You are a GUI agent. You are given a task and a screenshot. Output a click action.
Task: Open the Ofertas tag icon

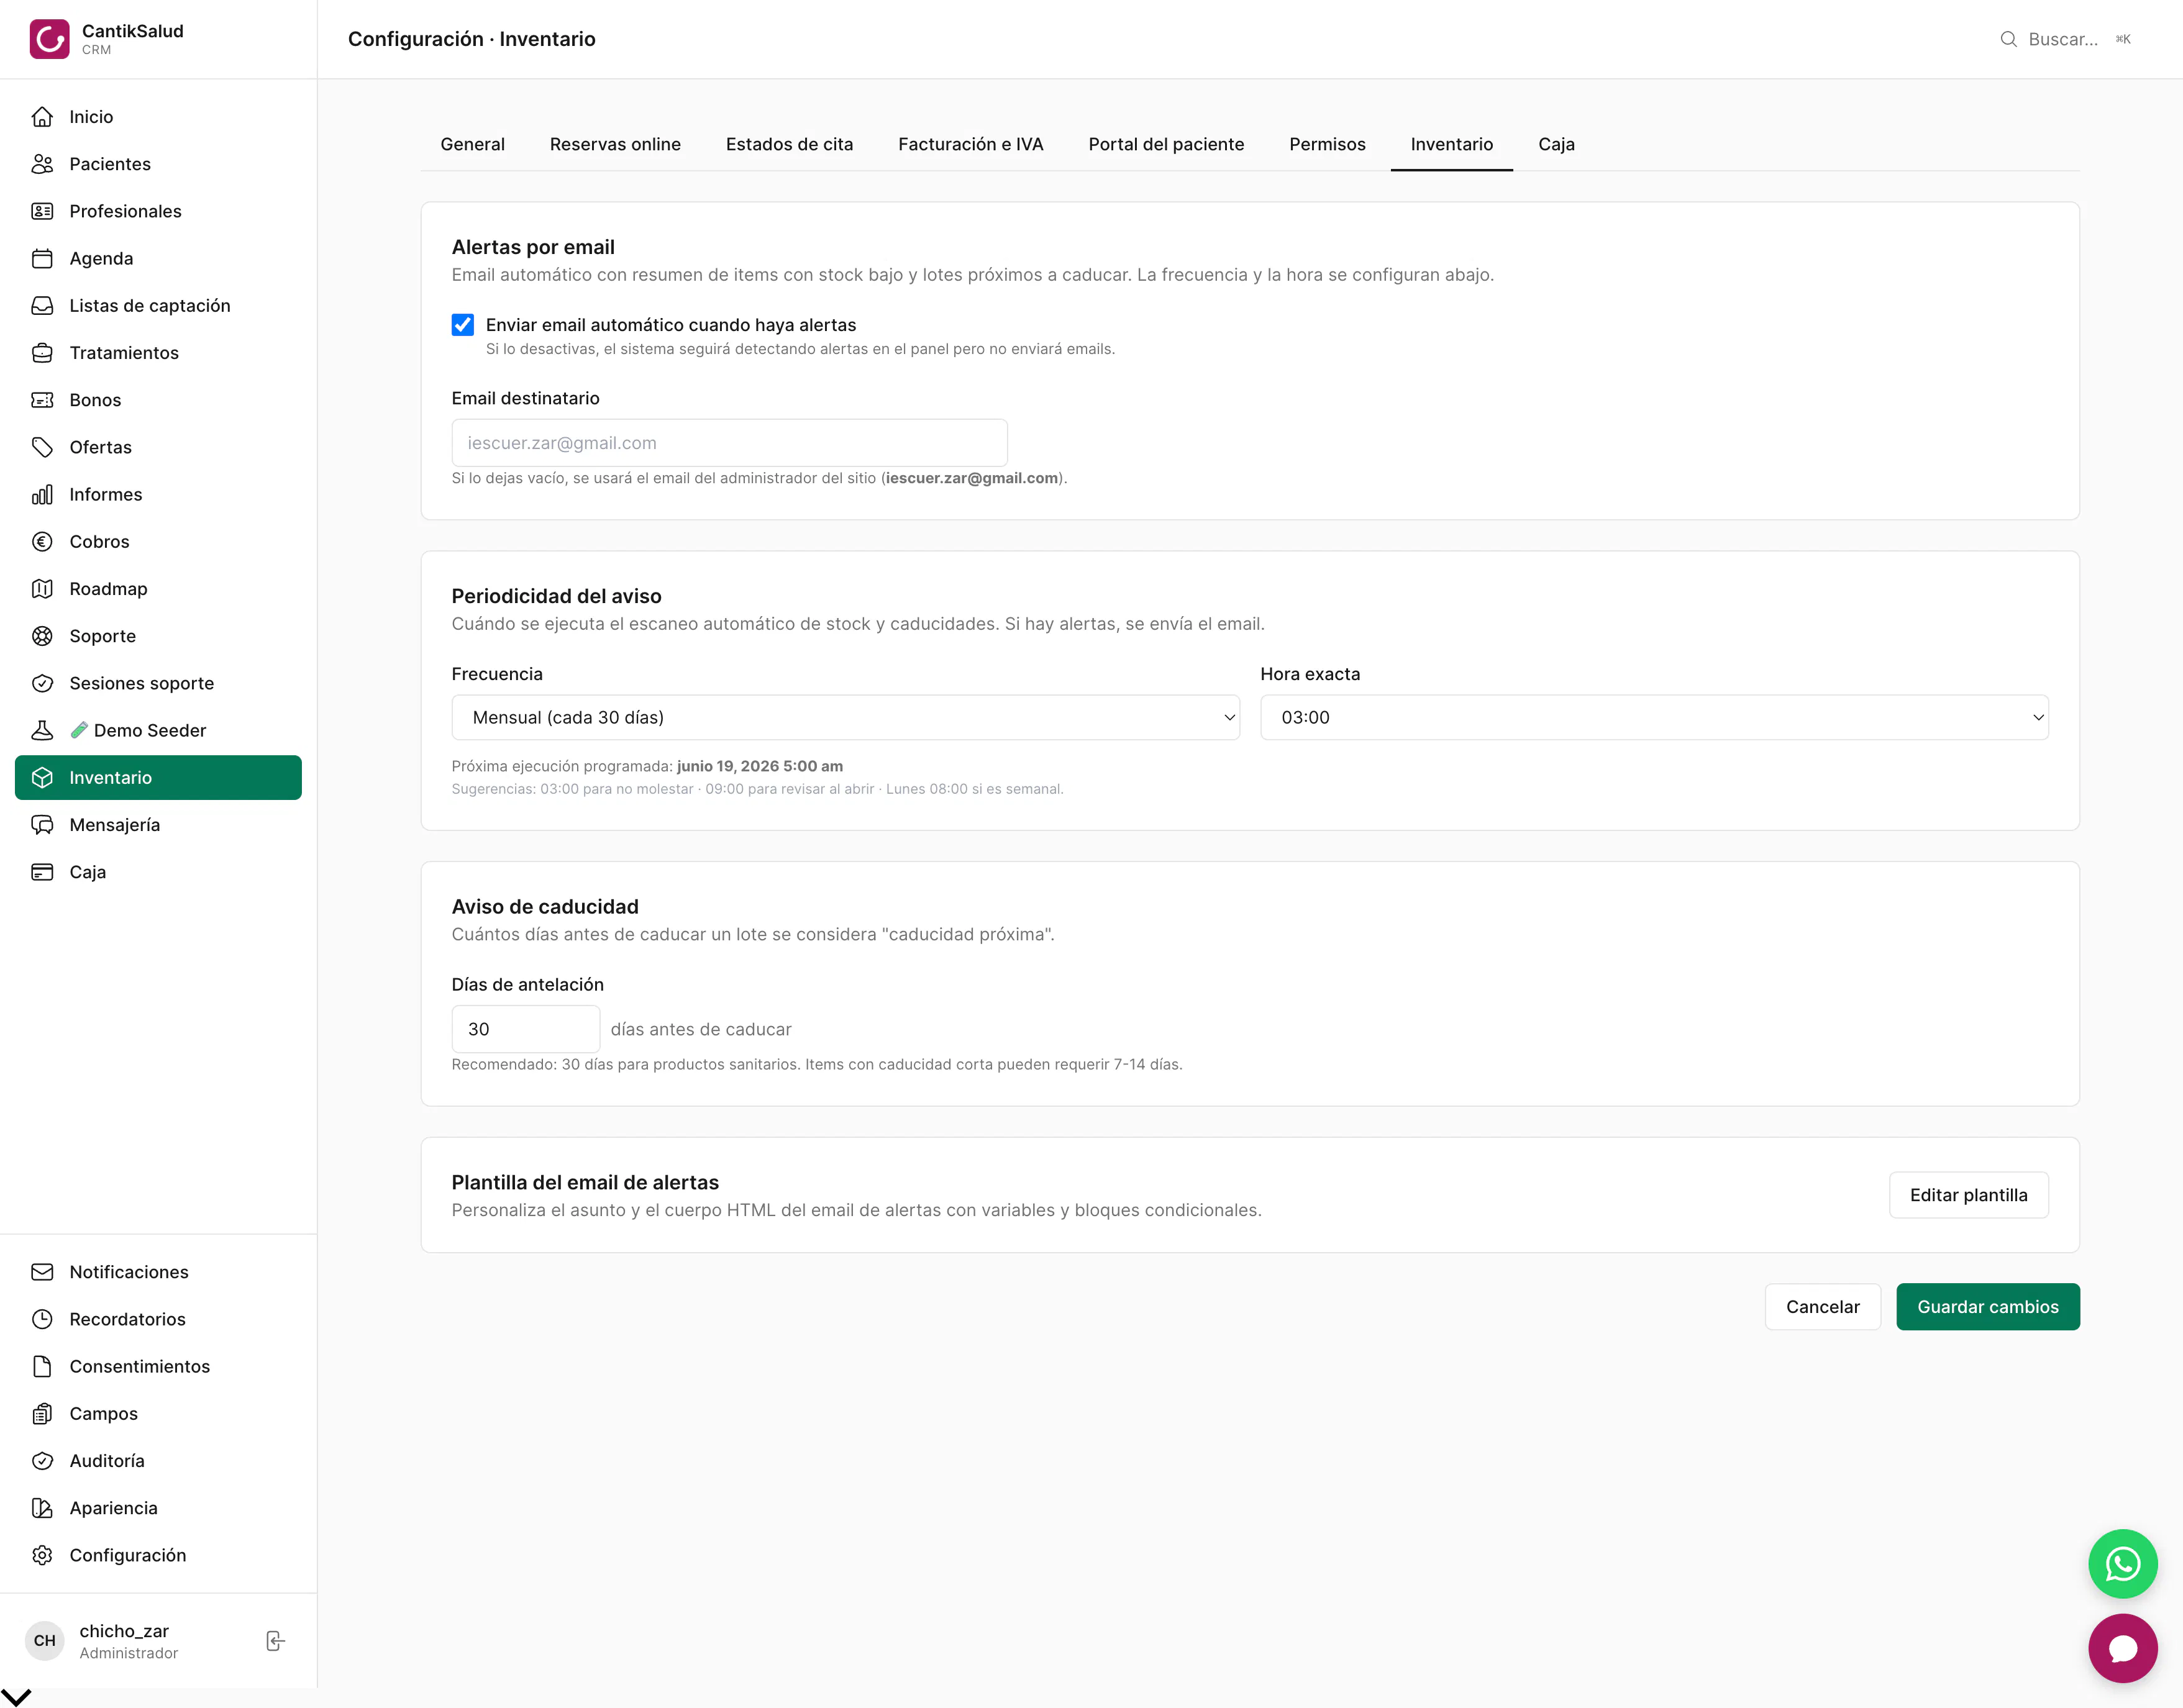[x=42, y=447]
